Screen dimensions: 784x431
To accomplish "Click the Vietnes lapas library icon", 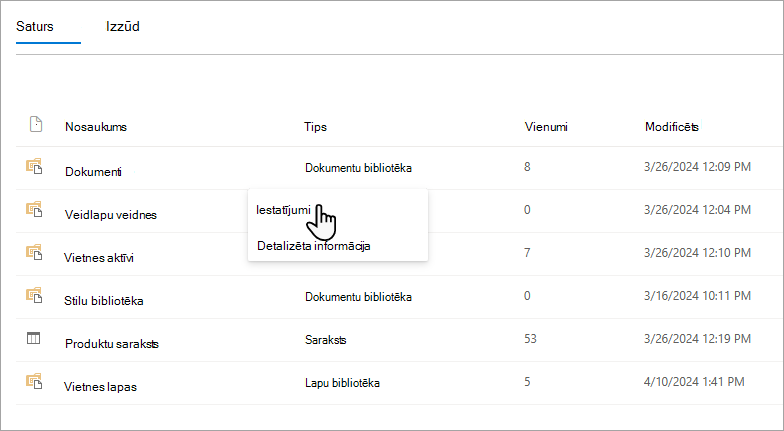I will point(34,381).
